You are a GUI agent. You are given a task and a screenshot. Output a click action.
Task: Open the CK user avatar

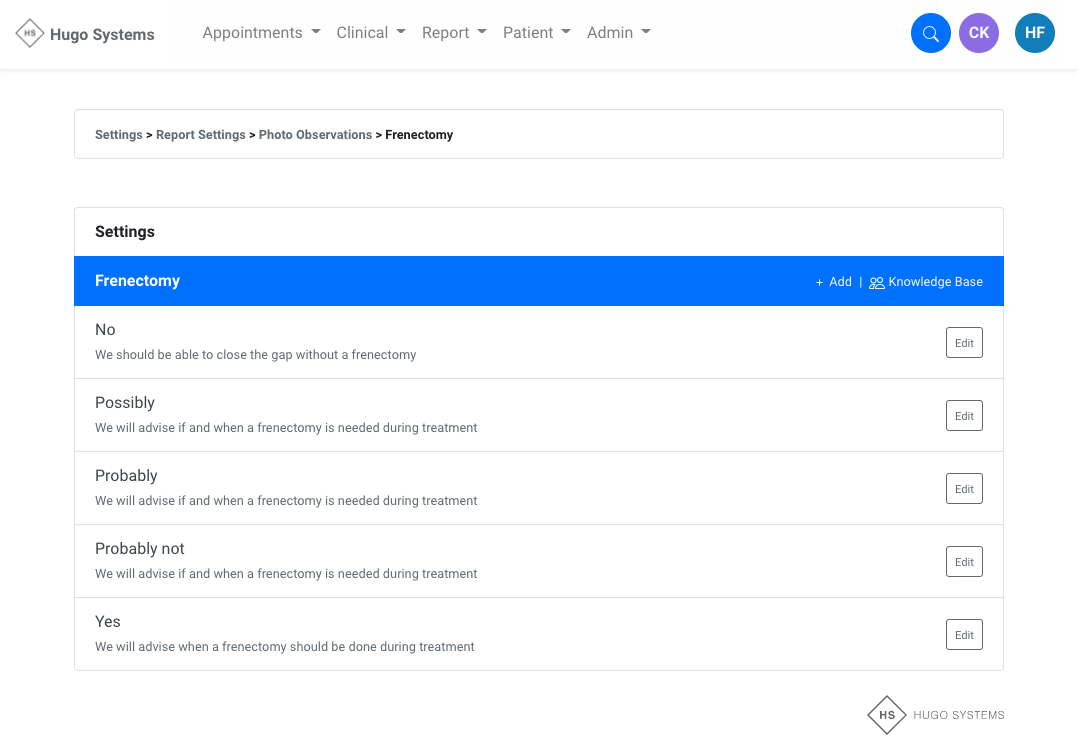[x=978, y=33]
